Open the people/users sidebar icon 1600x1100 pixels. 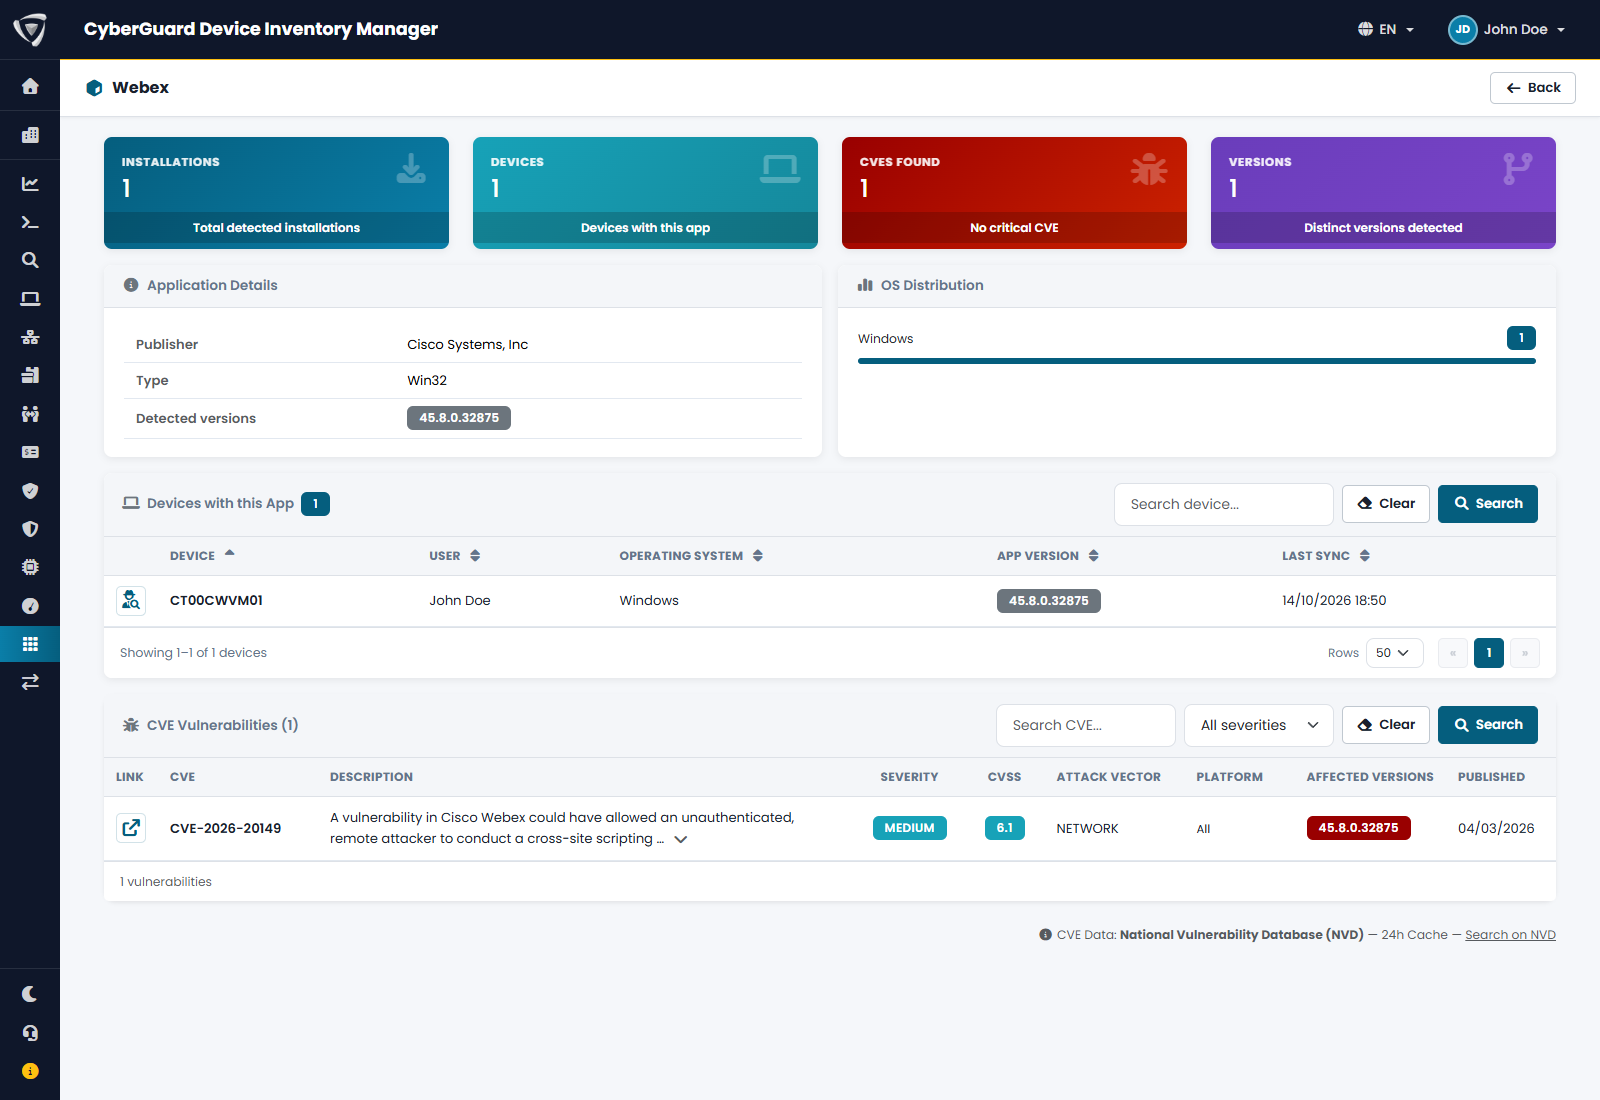click(x=30, y=414)
